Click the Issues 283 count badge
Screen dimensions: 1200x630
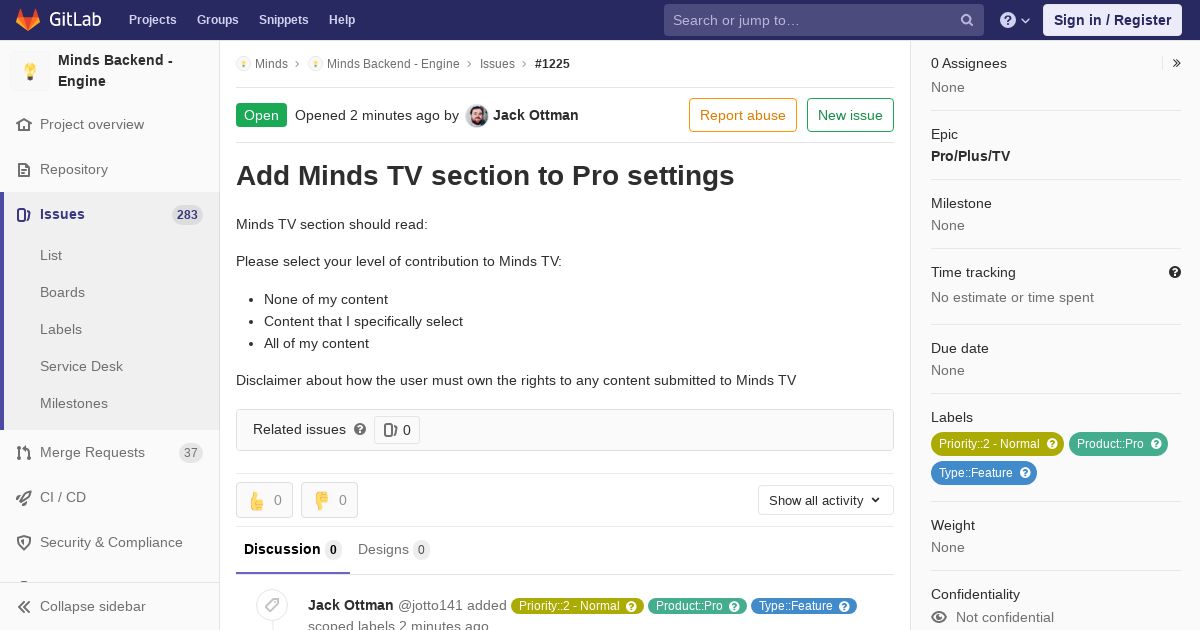pyautogui.click(x=187, y=215)
